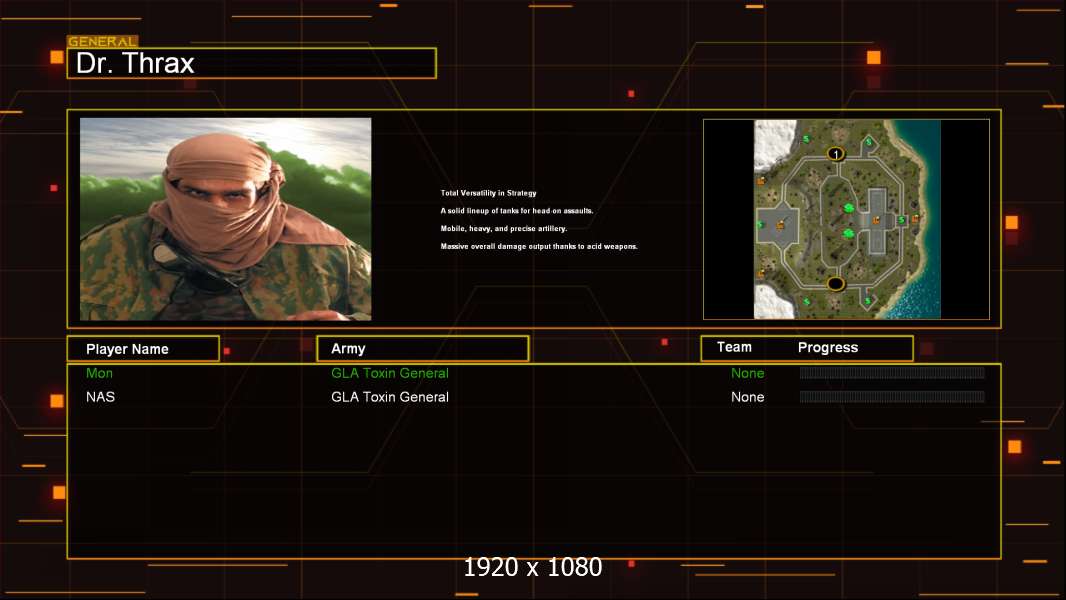
Task: Select player name Mon
Action: [x=99, y=373]
